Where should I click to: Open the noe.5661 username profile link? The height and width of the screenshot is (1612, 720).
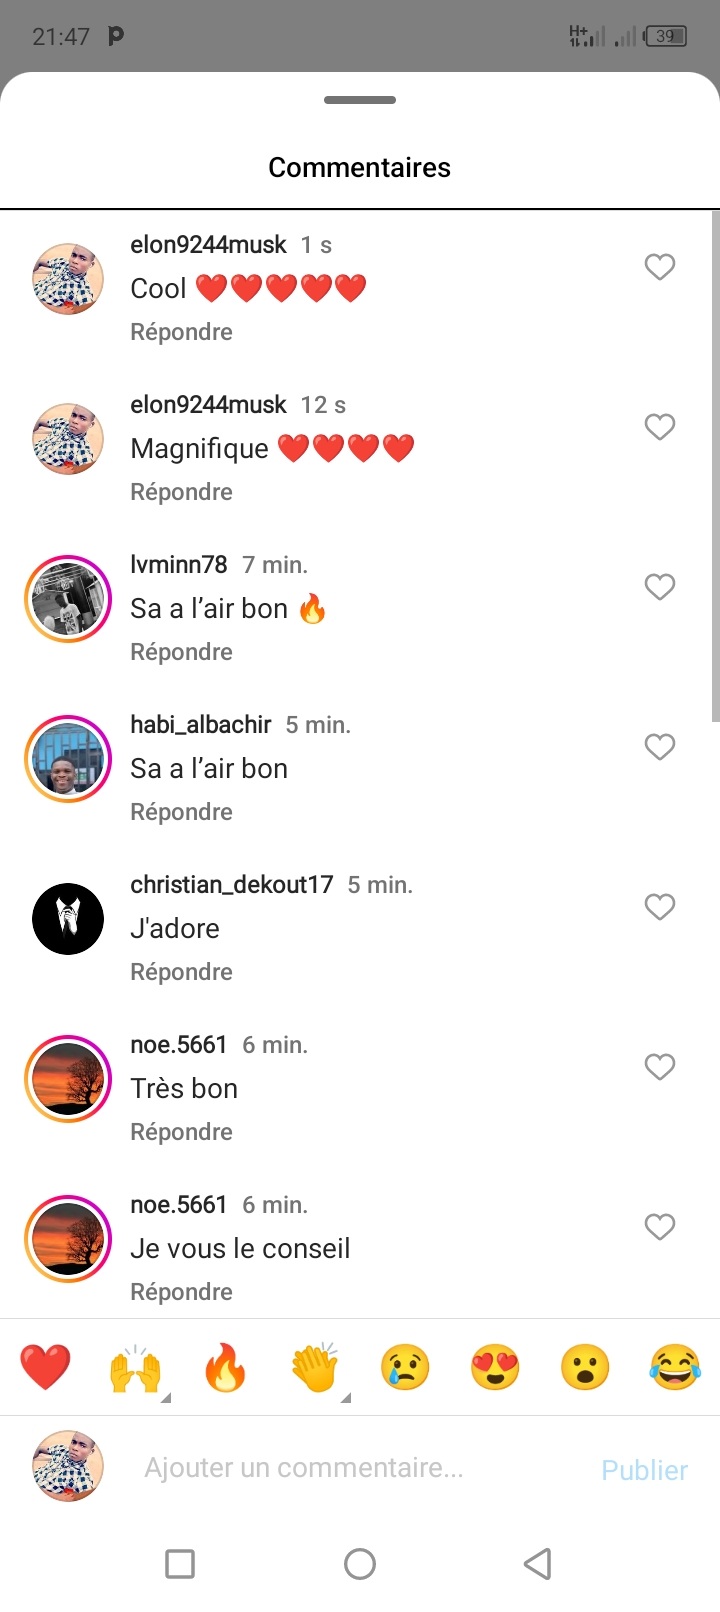[x=179, y=1045]
